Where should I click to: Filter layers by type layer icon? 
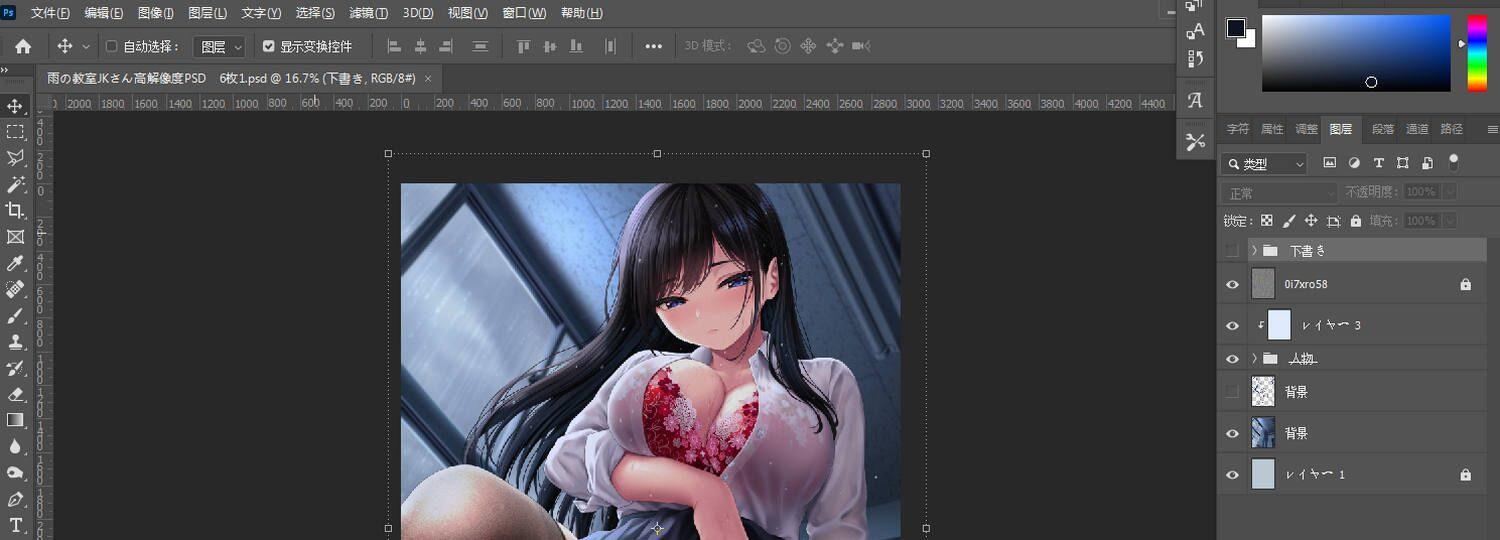click(x=1378, y=163)
